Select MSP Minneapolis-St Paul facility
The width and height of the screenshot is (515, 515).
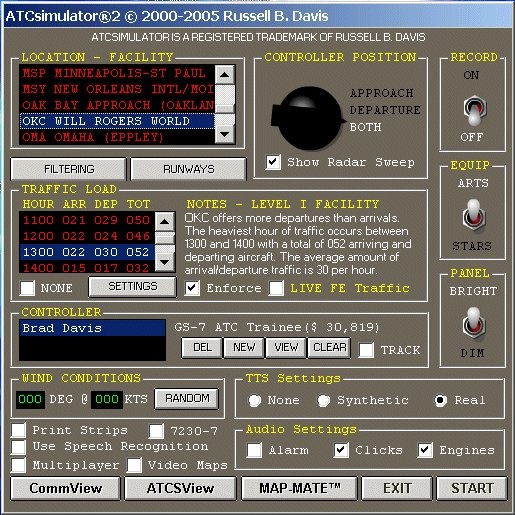pos(117,73)
